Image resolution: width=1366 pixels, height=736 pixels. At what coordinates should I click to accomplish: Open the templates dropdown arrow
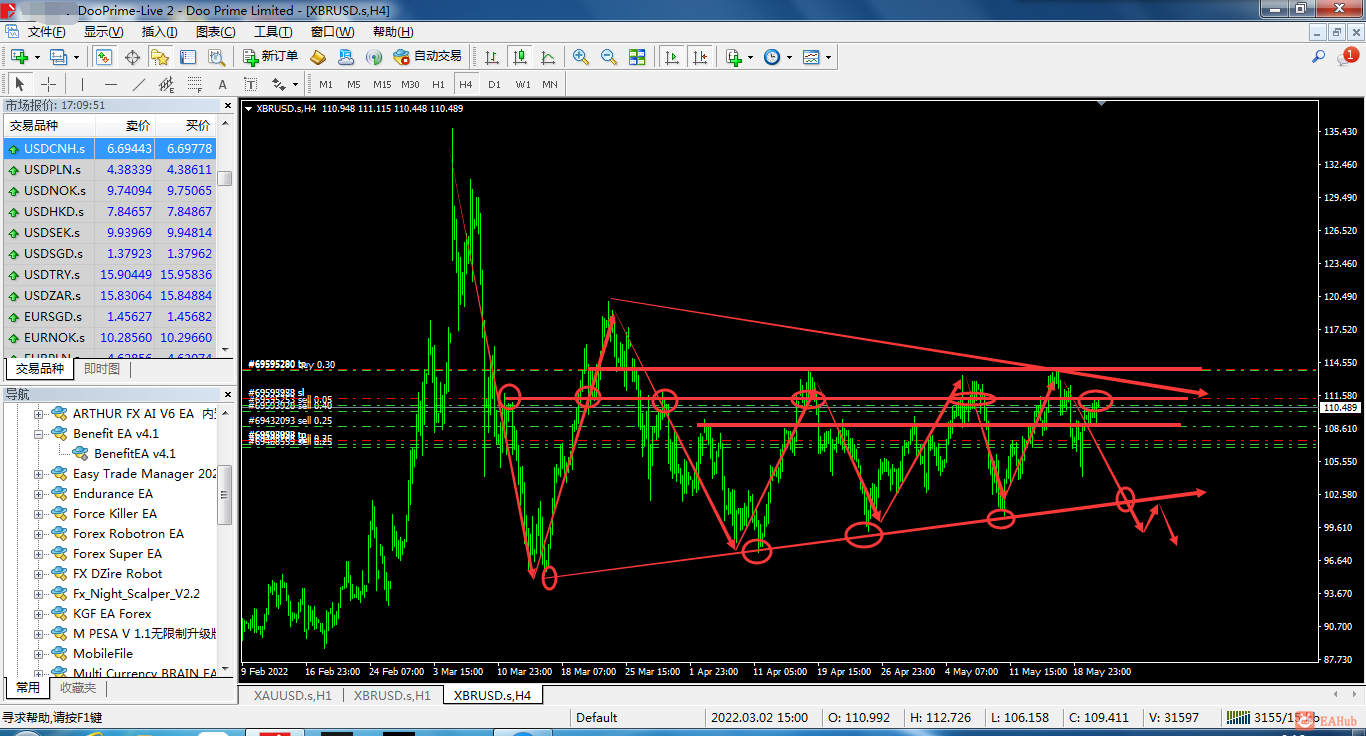coord(828,57)
